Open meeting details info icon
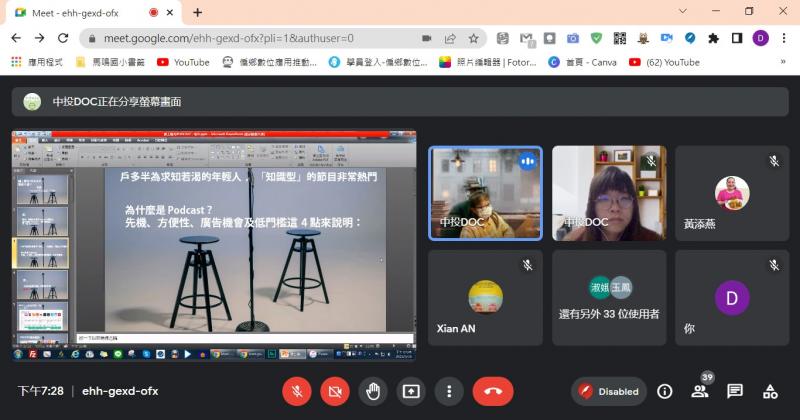 [x=664, y=391]
